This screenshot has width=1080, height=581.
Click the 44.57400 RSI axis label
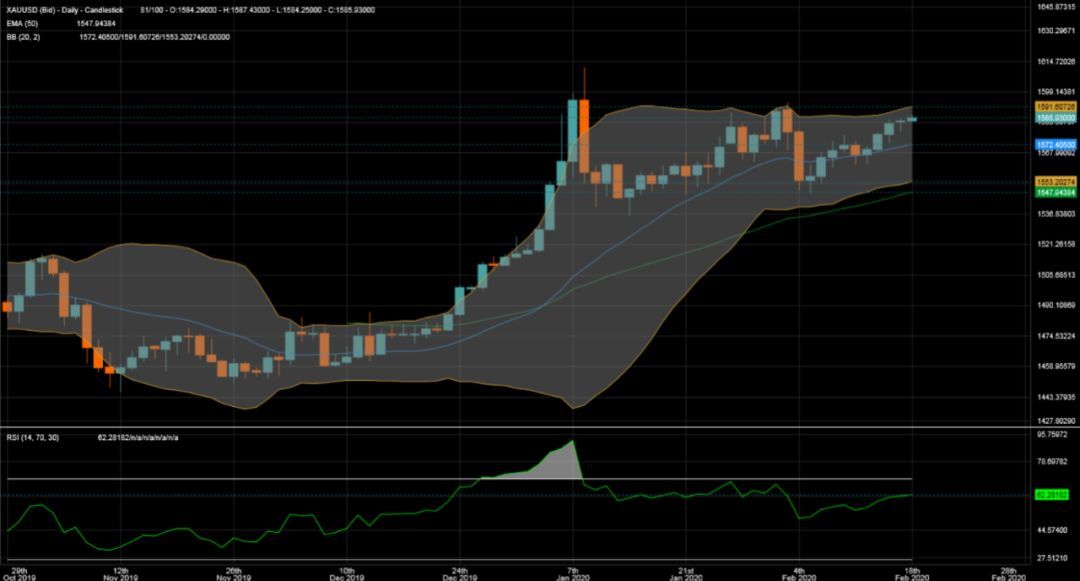1052,530
